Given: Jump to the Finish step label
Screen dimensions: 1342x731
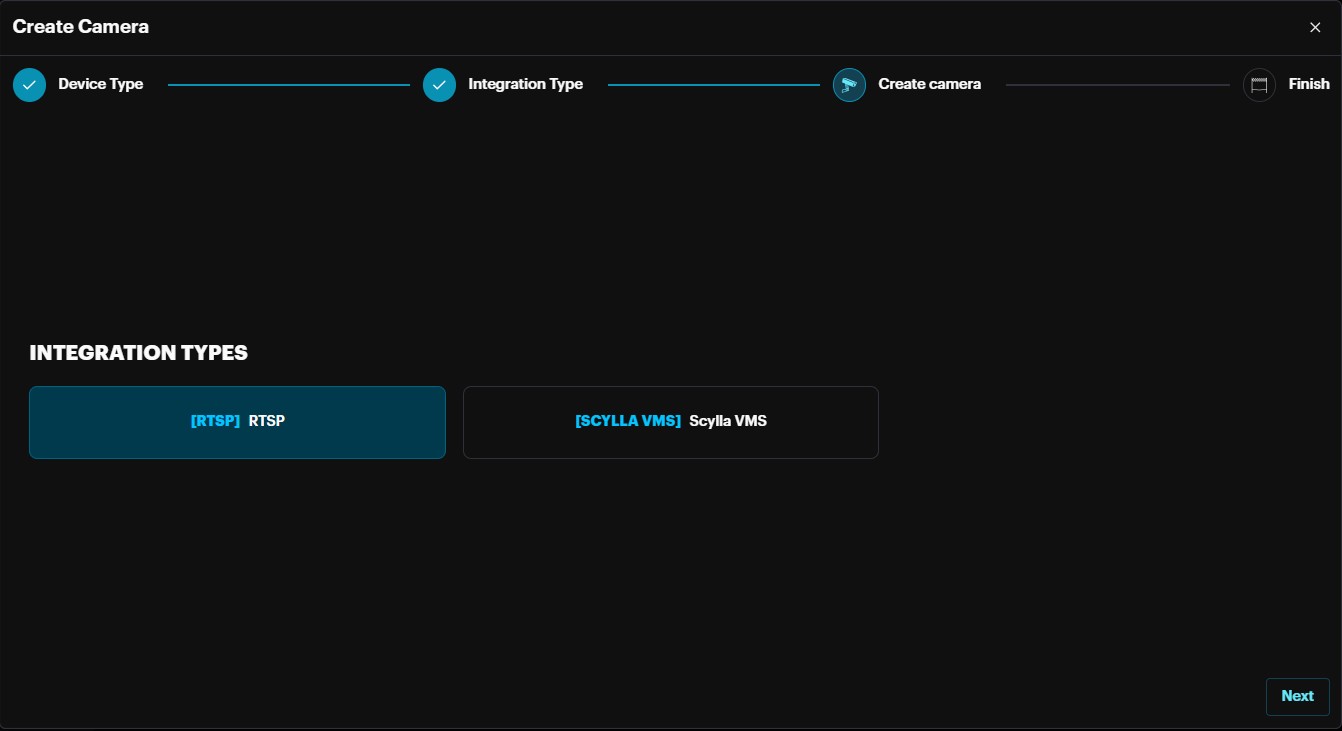Looking at the screenshot, I should [1308, 84].
